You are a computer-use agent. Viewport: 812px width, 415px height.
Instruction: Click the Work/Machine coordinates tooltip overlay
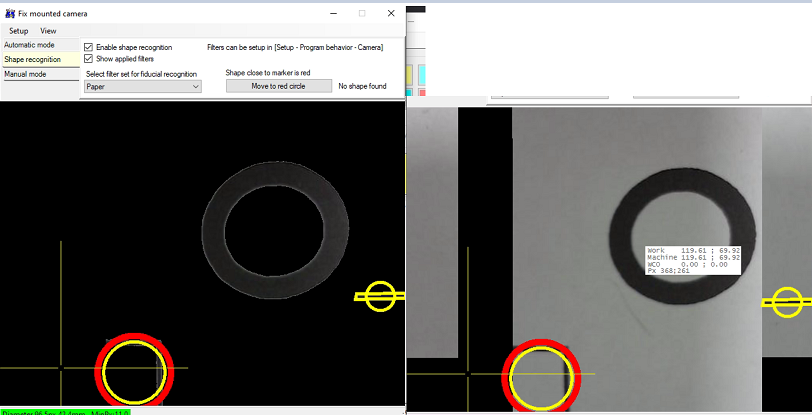(x=693, y=259)
